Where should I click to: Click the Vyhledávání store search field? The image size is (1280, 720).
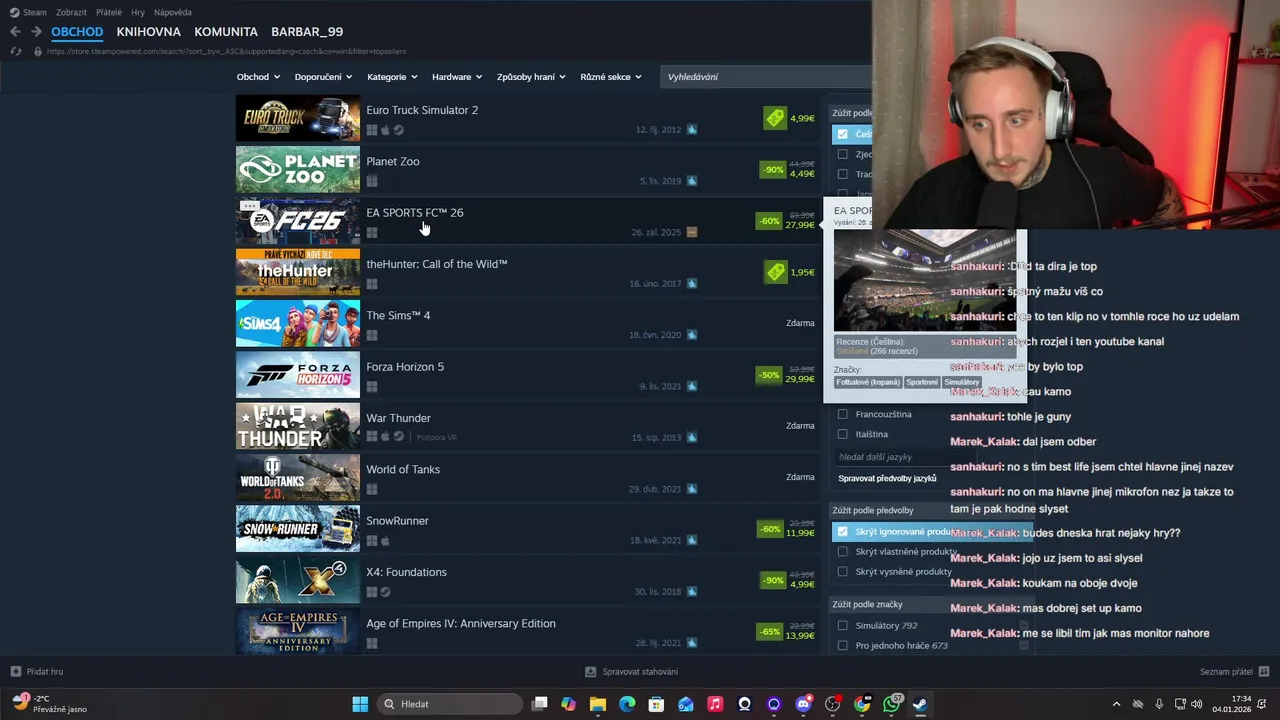coord(766,77)
